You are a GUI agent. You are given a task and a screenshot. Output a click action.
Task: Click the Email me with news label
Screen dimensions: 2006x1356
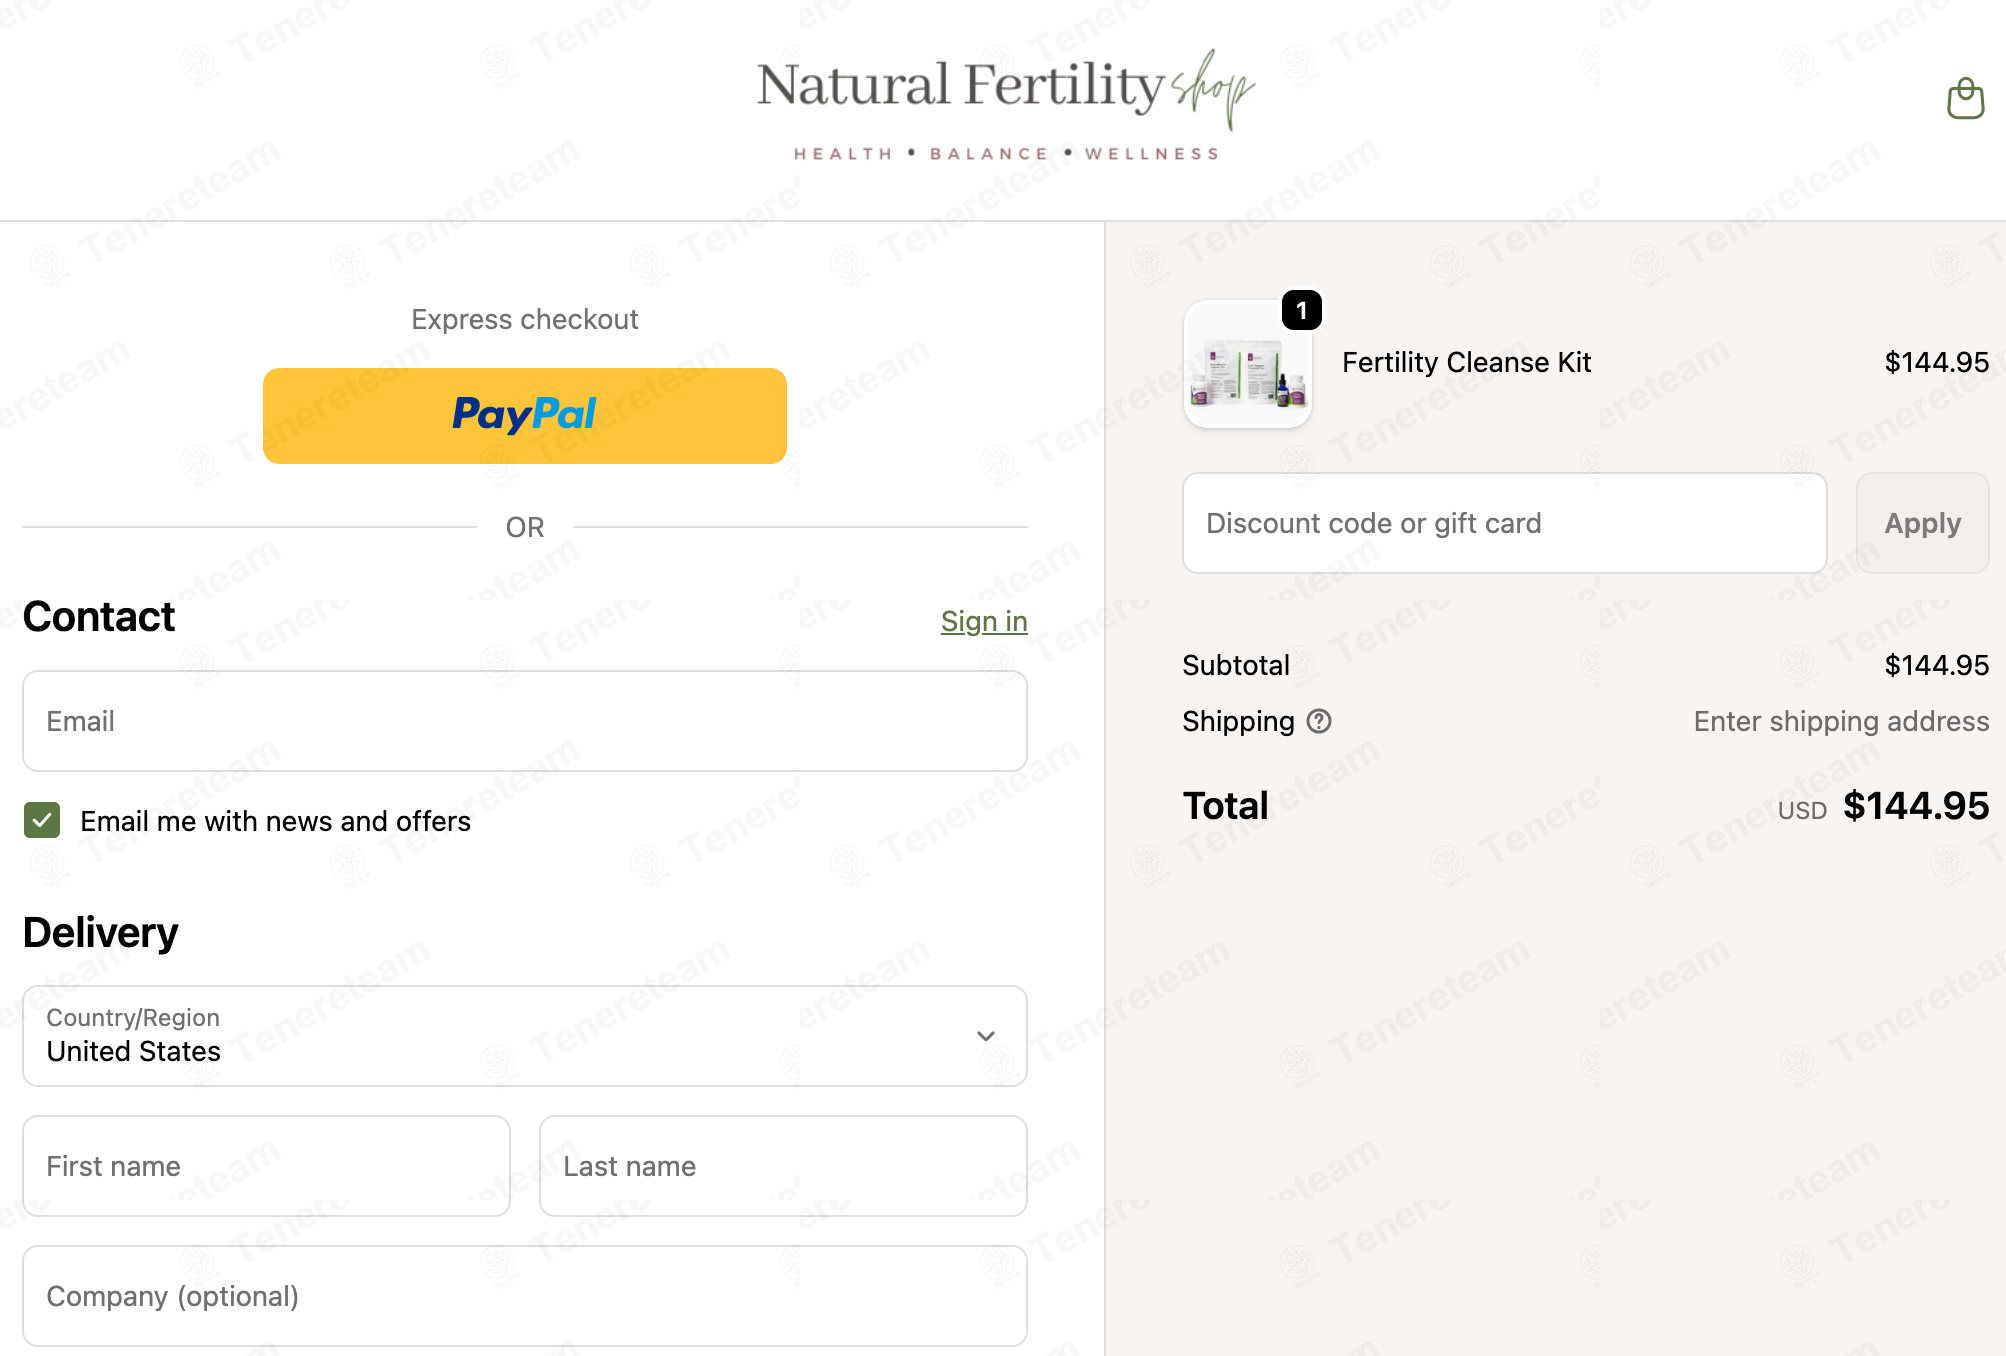[275, 821]
